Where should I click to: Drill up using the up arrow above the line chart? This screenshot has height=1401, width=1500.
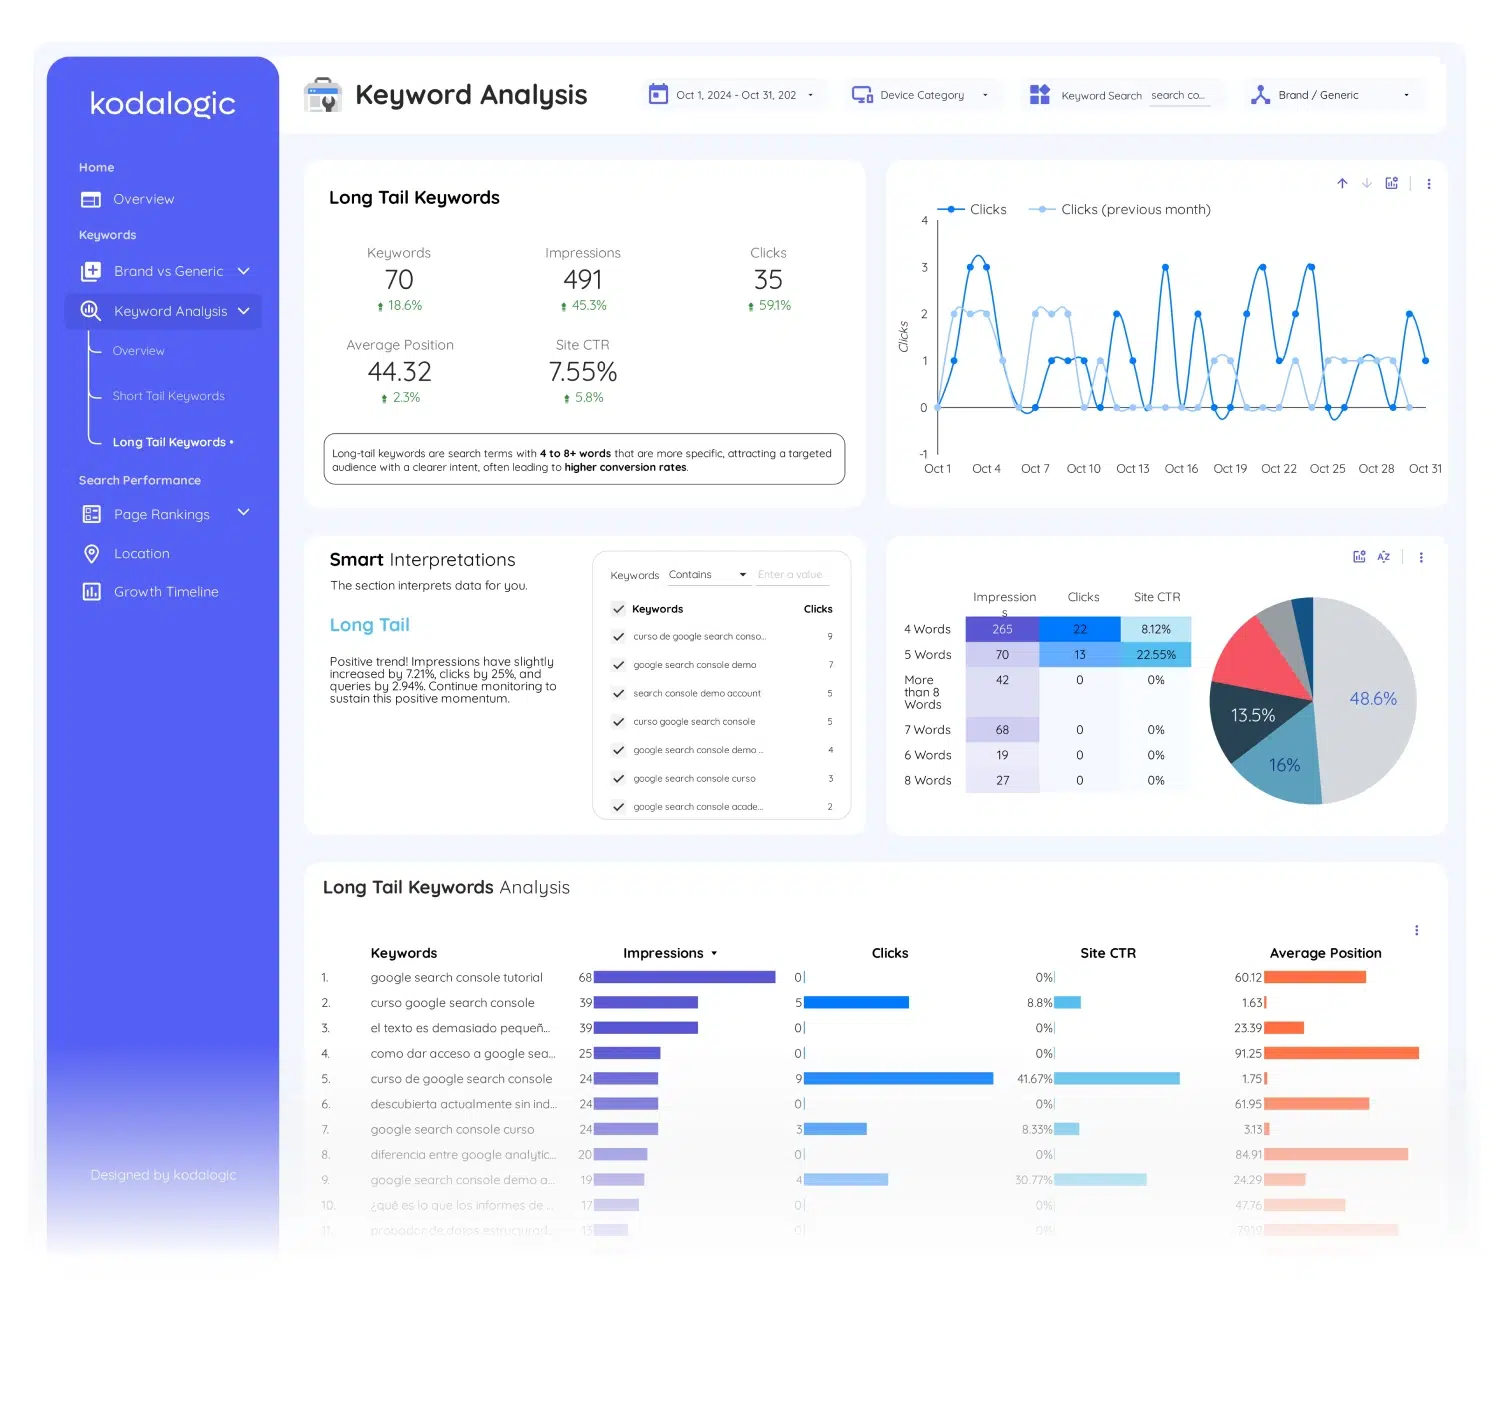pyautogui.click(x=1342, y=183)
